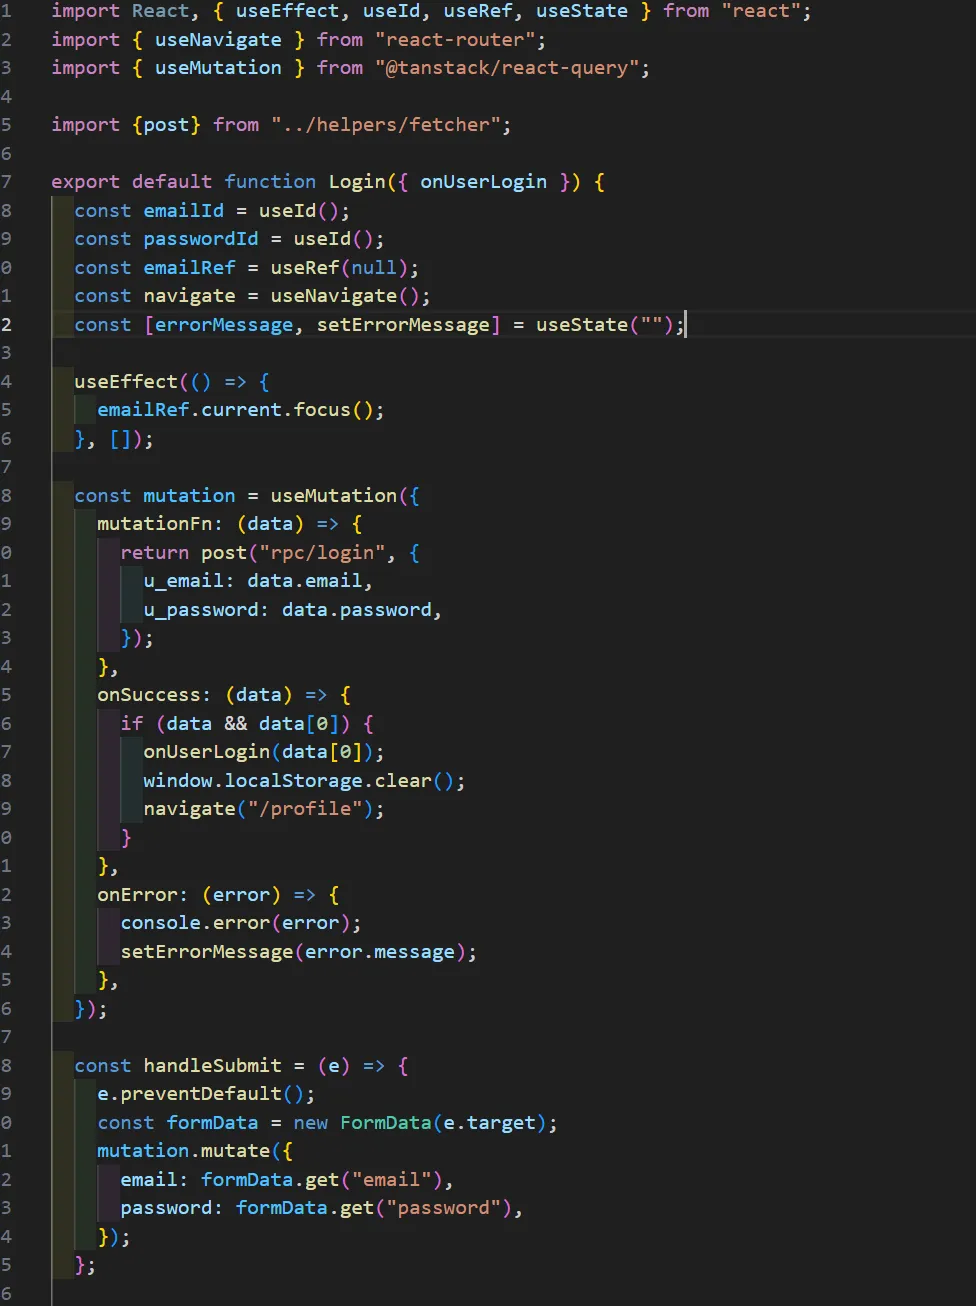Viewport: 976px width, 1306px height.
Task: Click the "../helpers/fetcher" import path
Action: click(385, 125)
